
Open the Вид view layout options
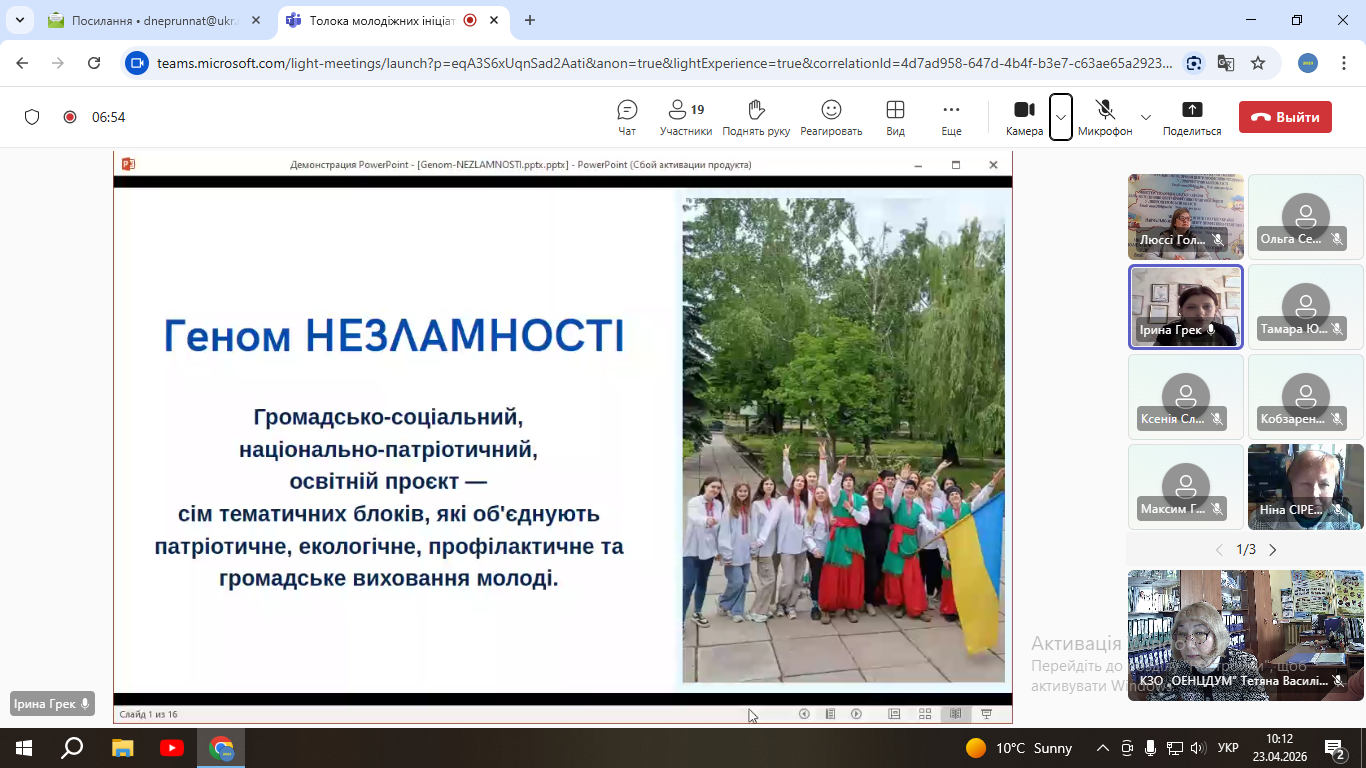[x=895, y=117]
